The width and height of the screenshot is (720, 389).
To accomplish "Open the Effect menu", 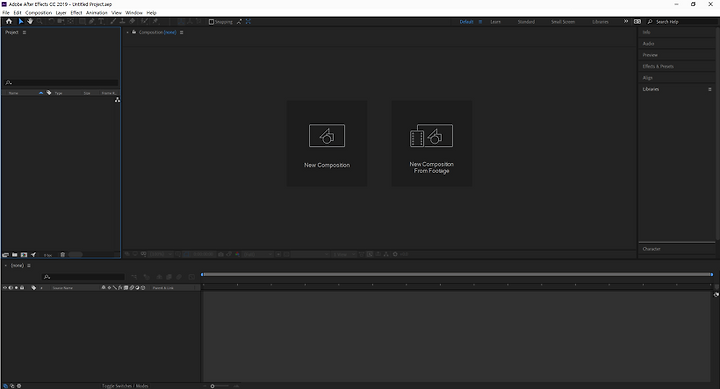I will point(76,13).
